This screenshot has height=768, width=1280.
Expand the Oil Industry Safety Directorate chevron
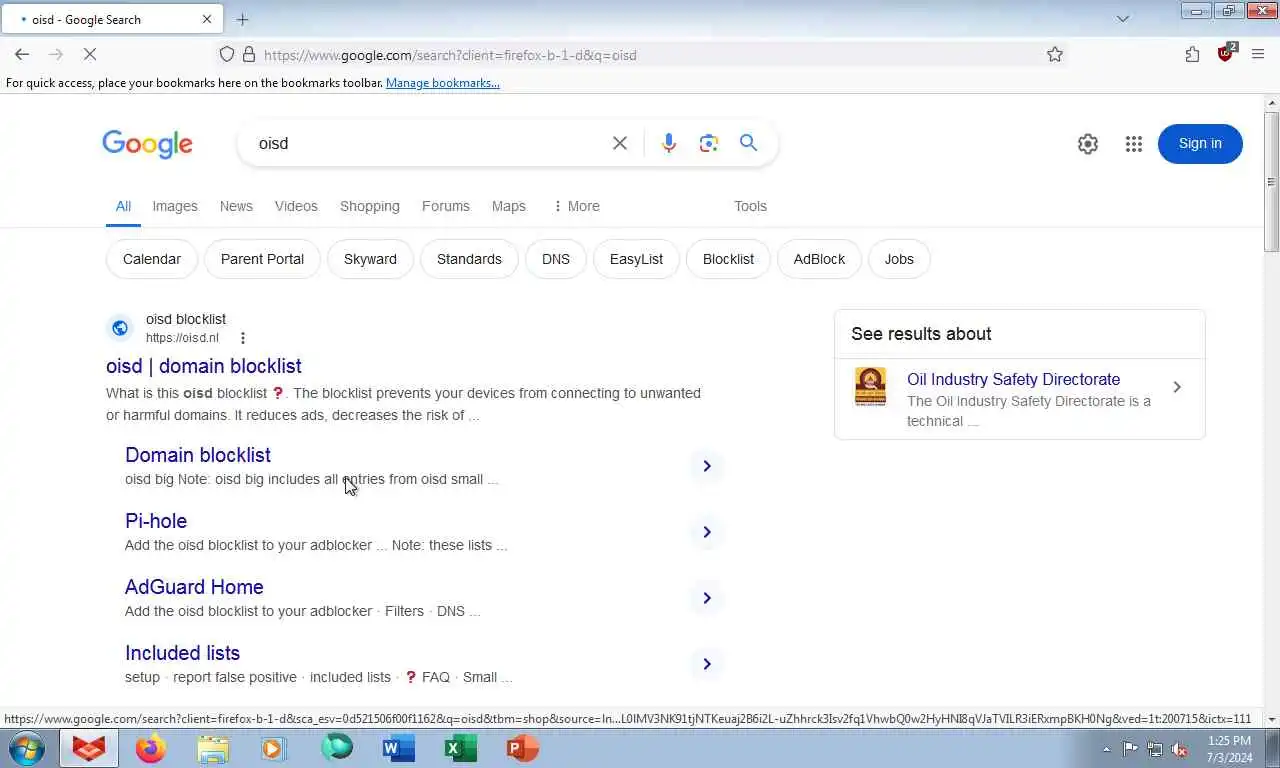(x=1177, y=387)
